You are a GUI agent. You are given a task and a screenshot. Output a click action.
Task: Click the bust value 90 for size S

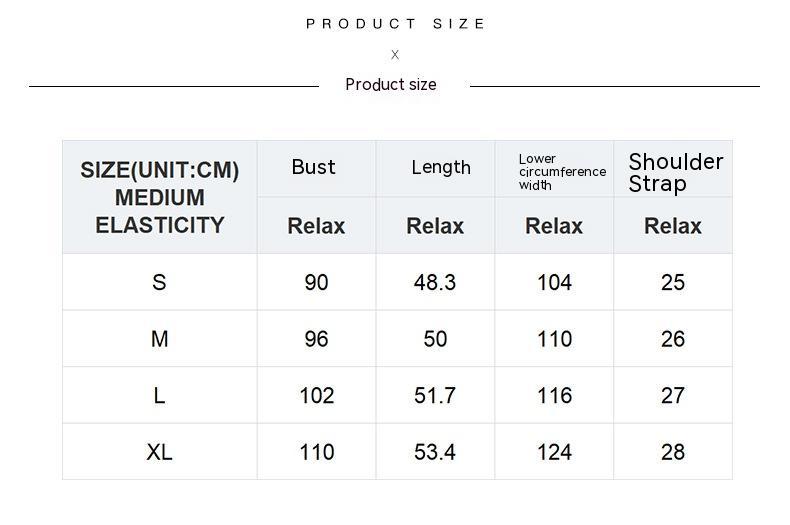[x=316, y=282]
